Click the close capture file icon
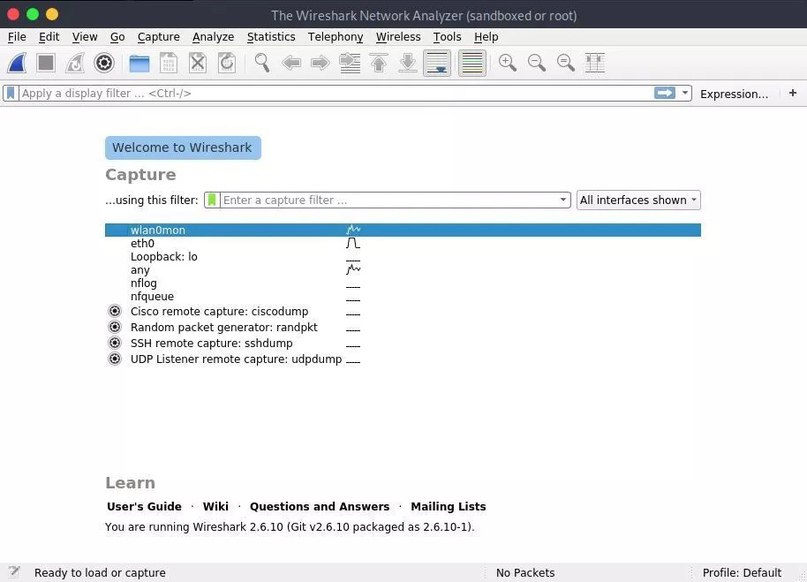 tap(198, 63)
